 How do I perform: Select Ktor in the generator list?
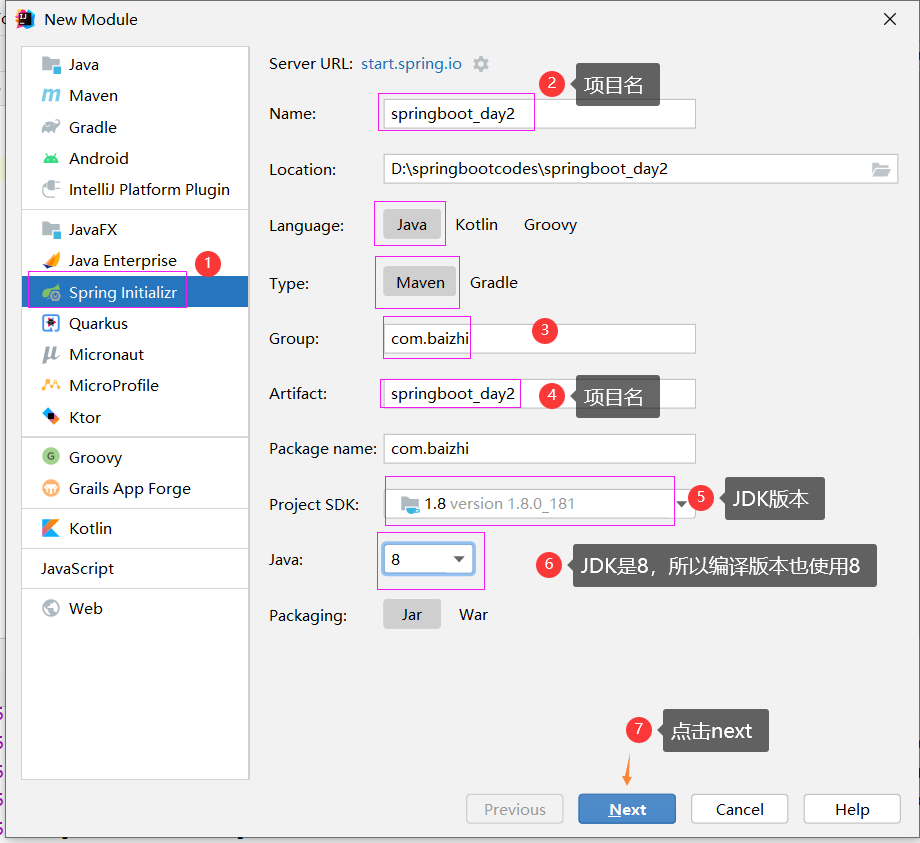(x=135, y=417)
